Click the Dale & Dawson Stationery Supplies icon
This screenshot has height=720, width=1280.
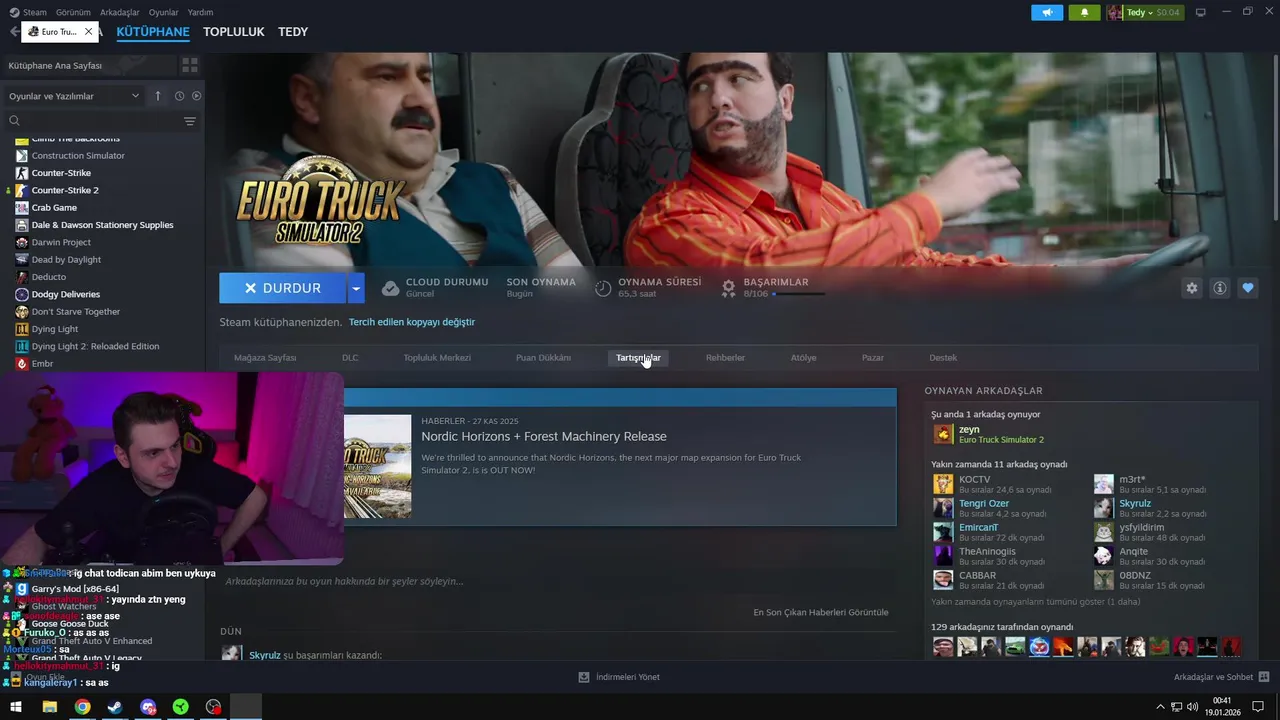[x=22, y=225]
